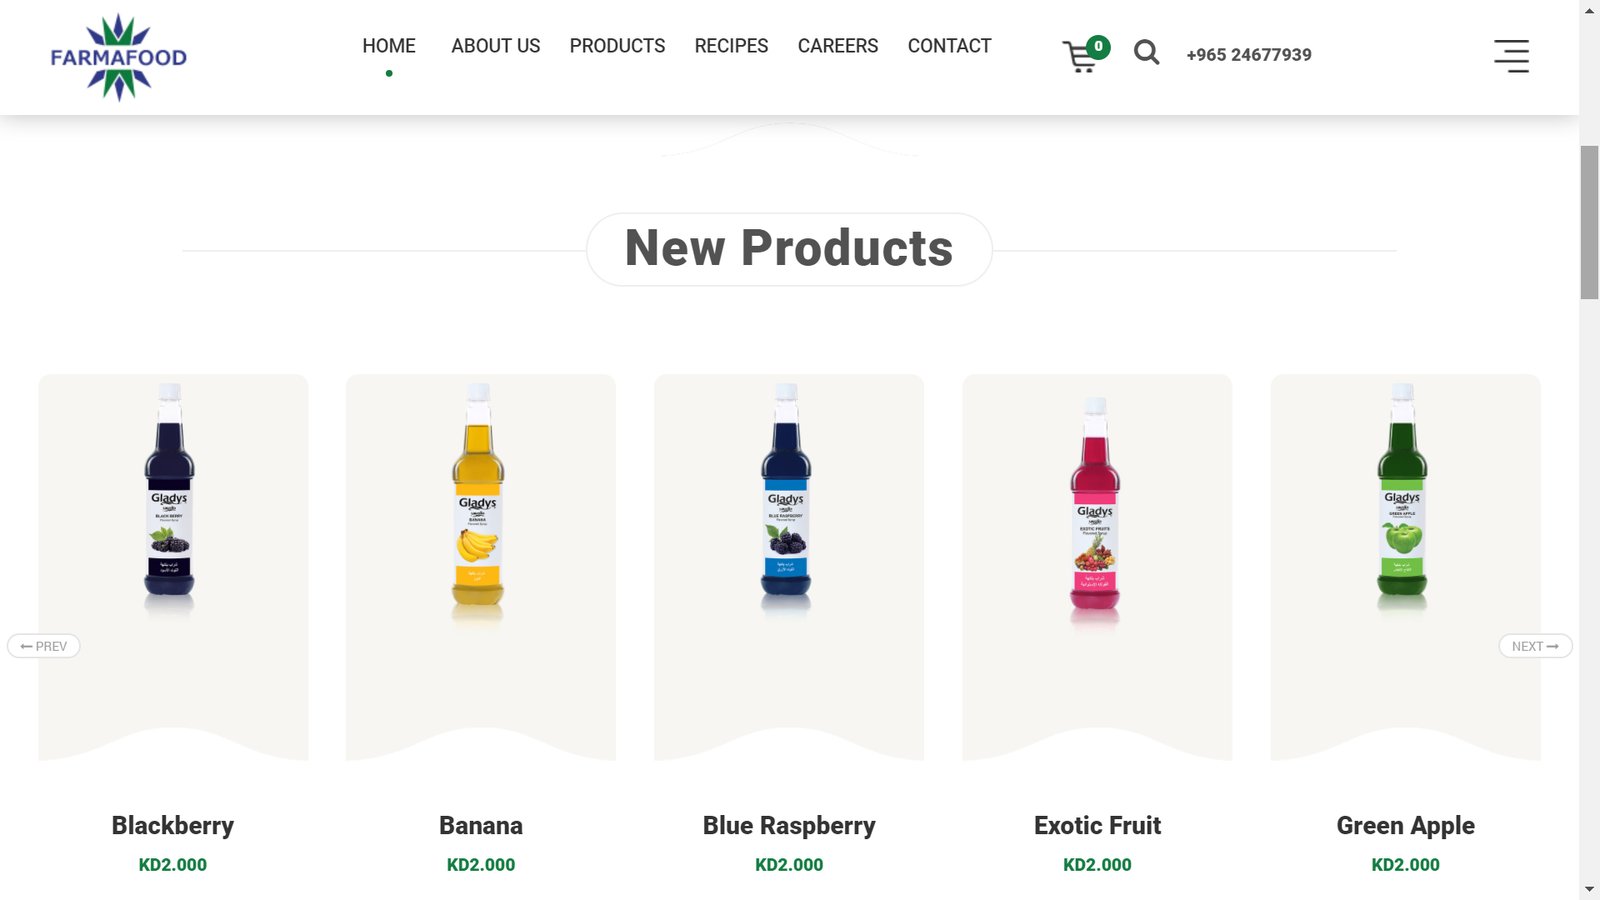The width and height of the screenshot is (1600, 900).
Task: Advance carousel with NEXT button
Action: 1535,646
